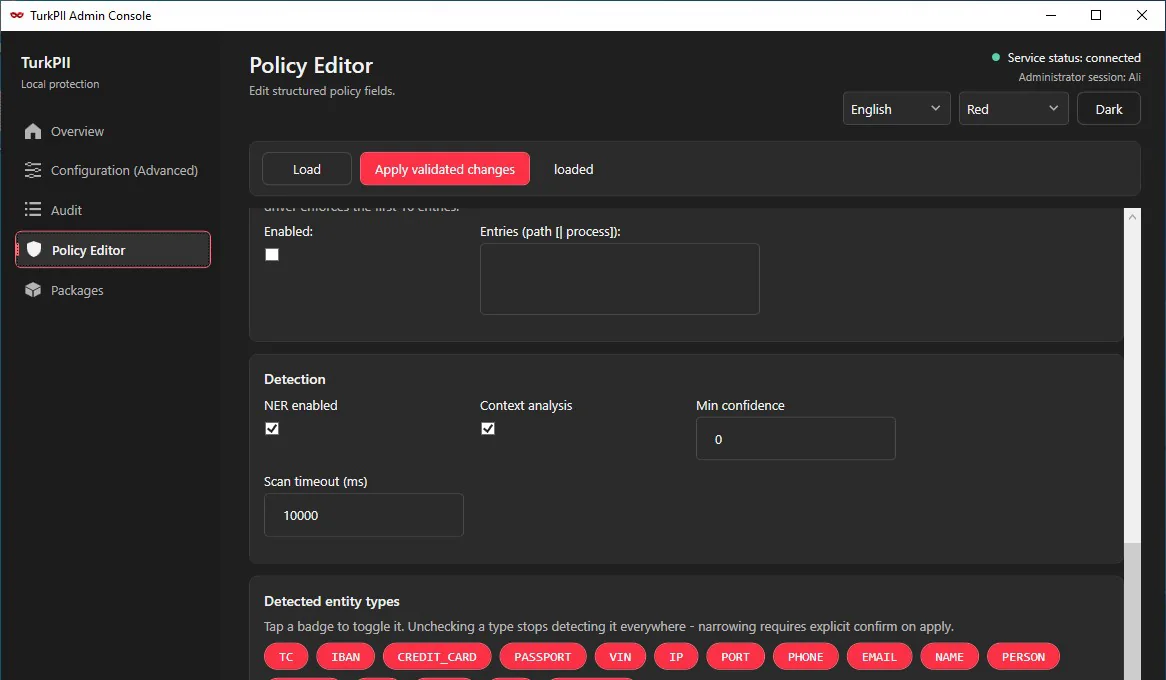
Task: Click the 'Detected entity types' heading
Action: tap(332, 601)
